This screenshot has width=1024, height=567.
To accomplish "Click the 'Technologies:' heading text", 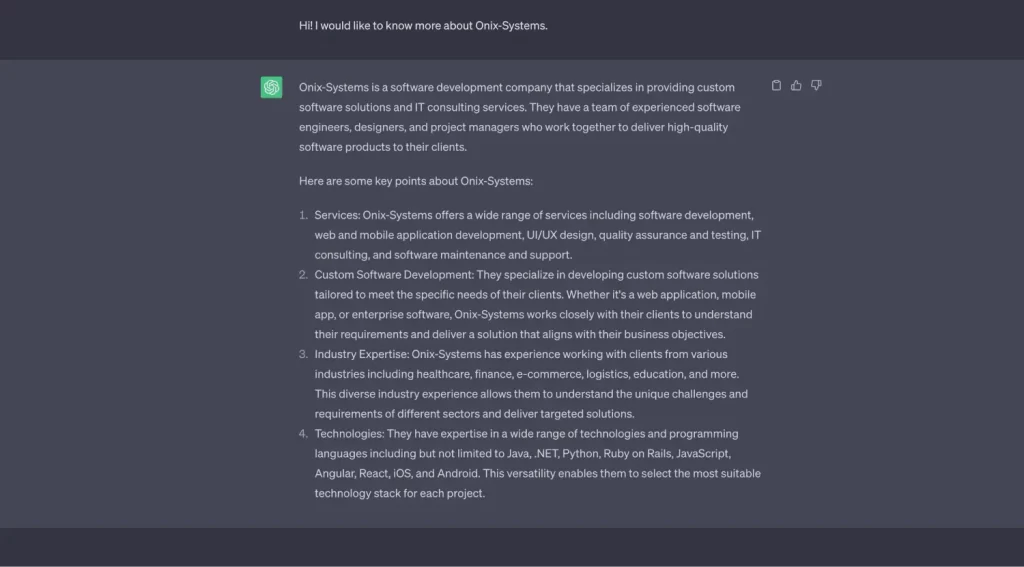I will 349,434.
